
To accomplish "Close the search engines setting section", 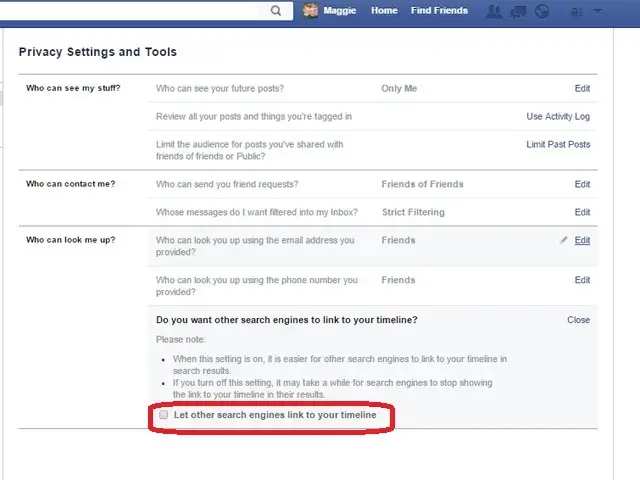I will 578,321.
